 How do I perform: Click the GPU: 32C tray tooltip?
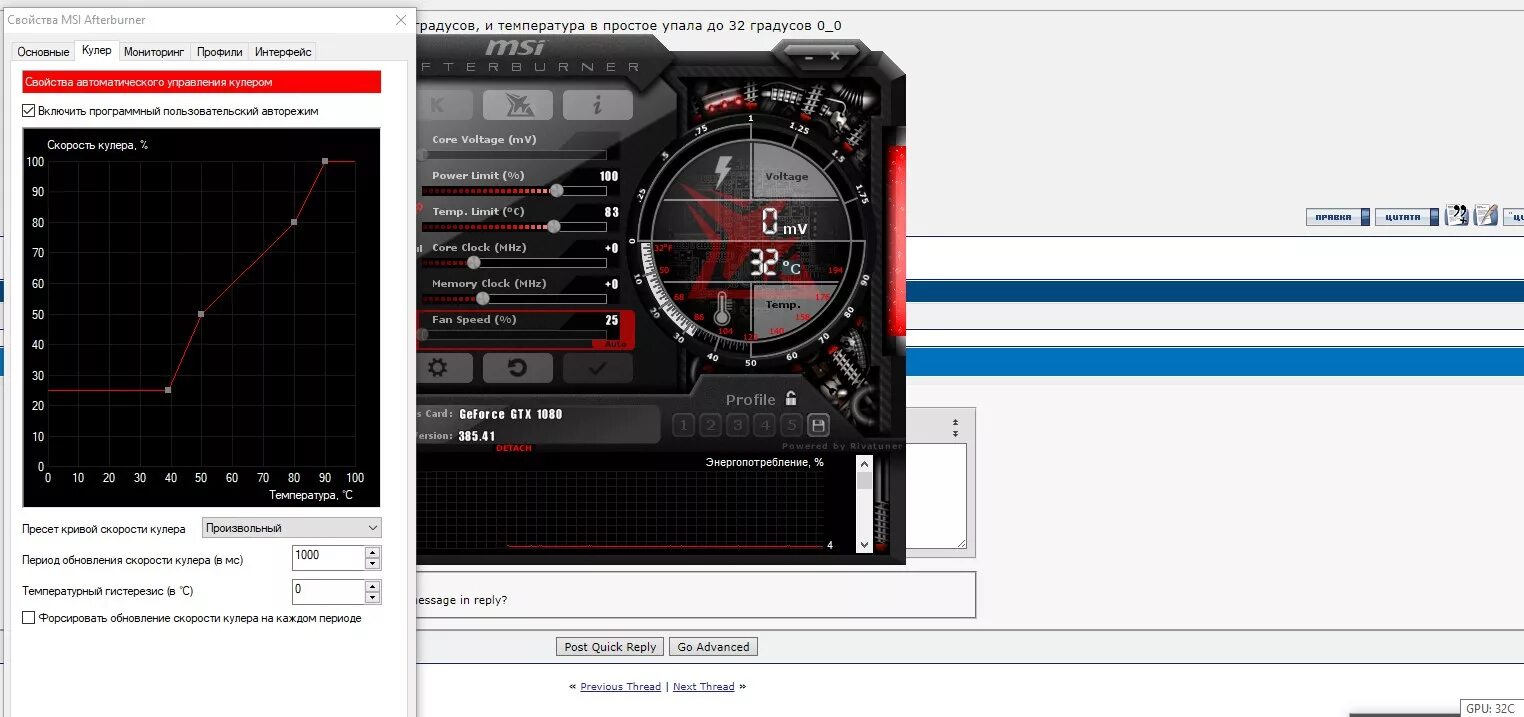point(1492,708)
